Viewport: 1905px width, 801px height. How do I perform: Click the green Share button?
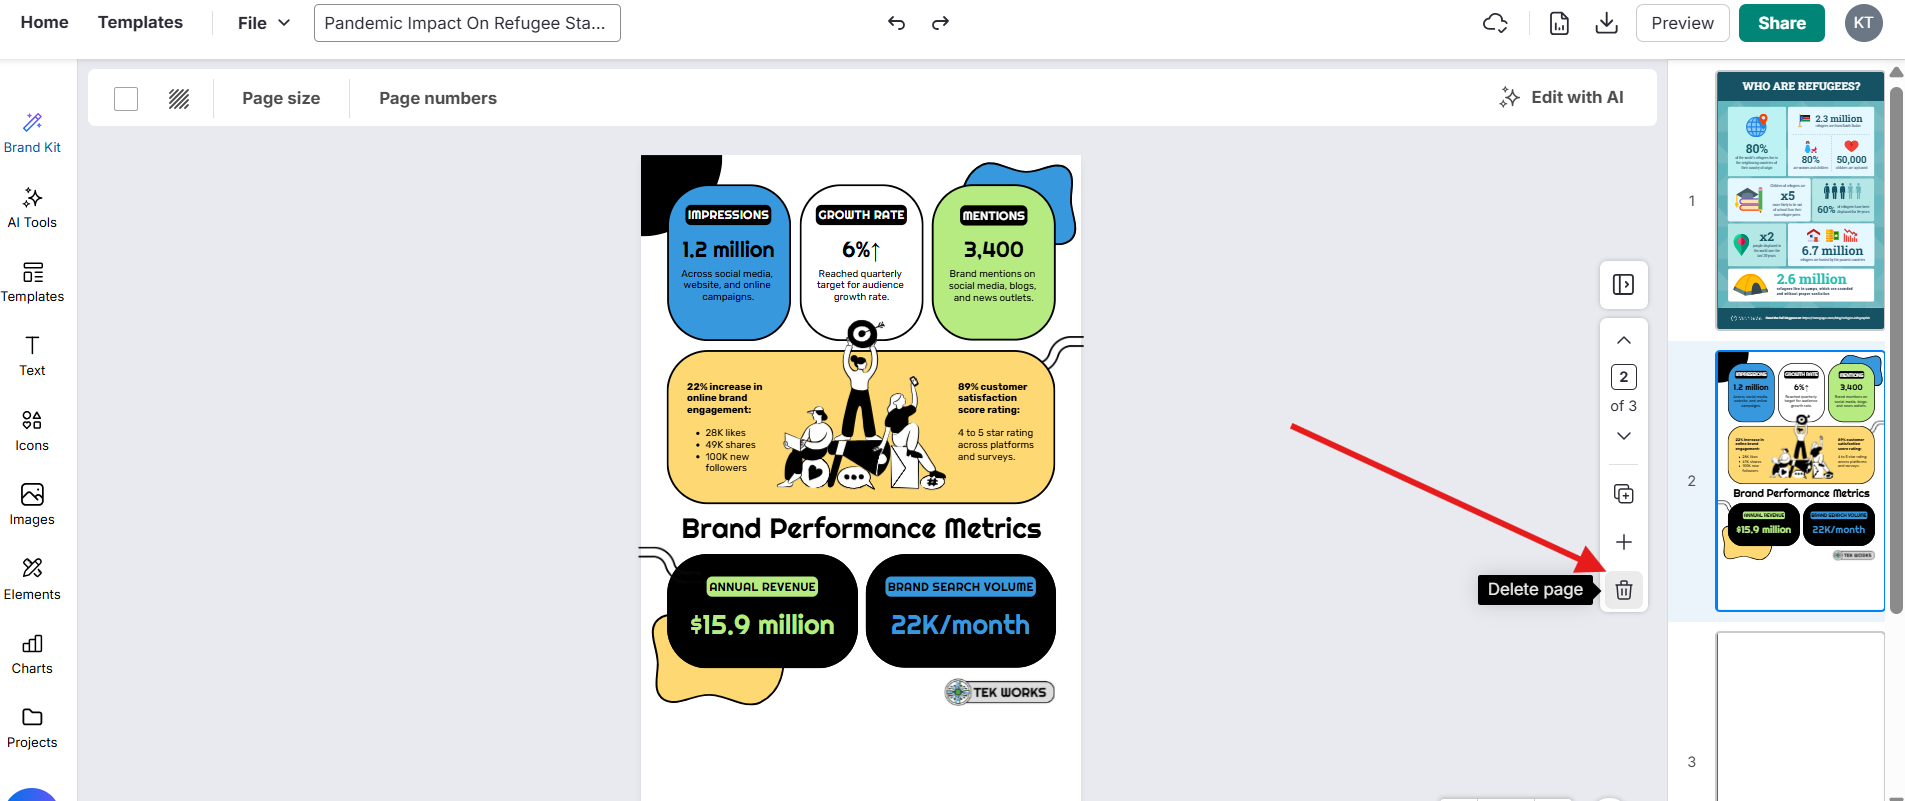[x=1781, y=23]
